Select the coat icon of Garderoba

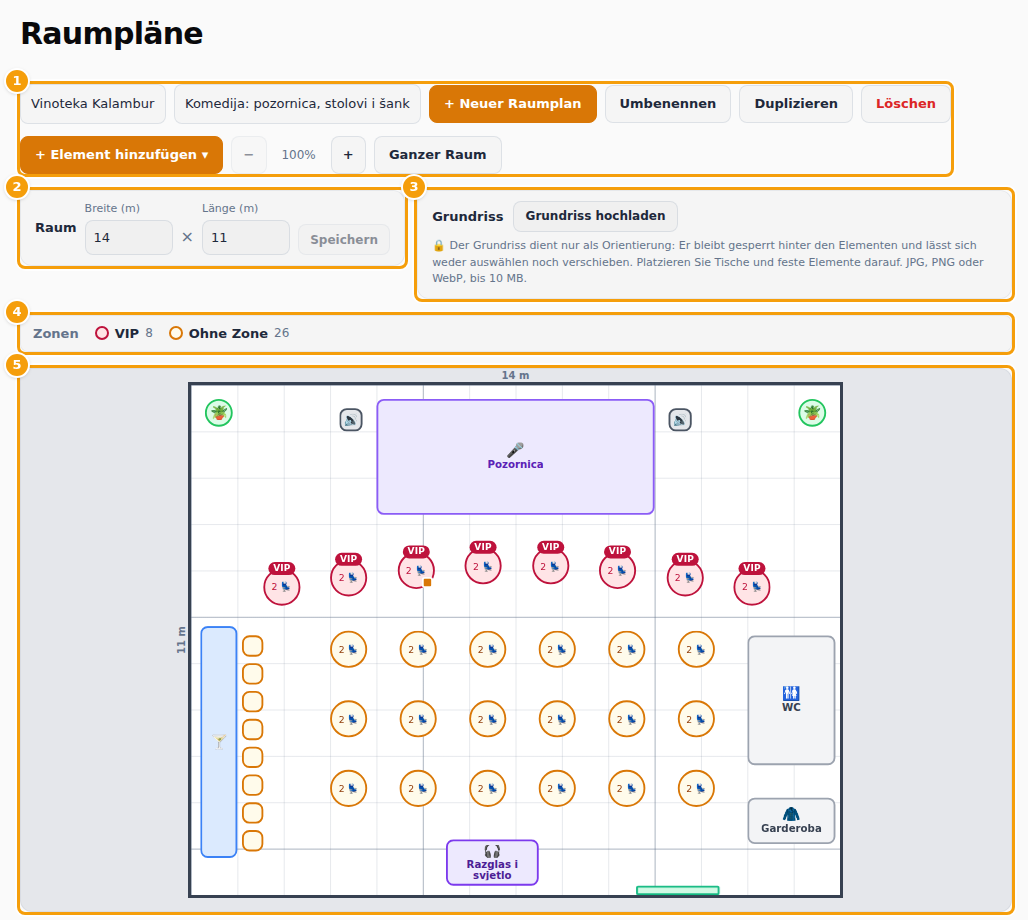coord(791,814)
